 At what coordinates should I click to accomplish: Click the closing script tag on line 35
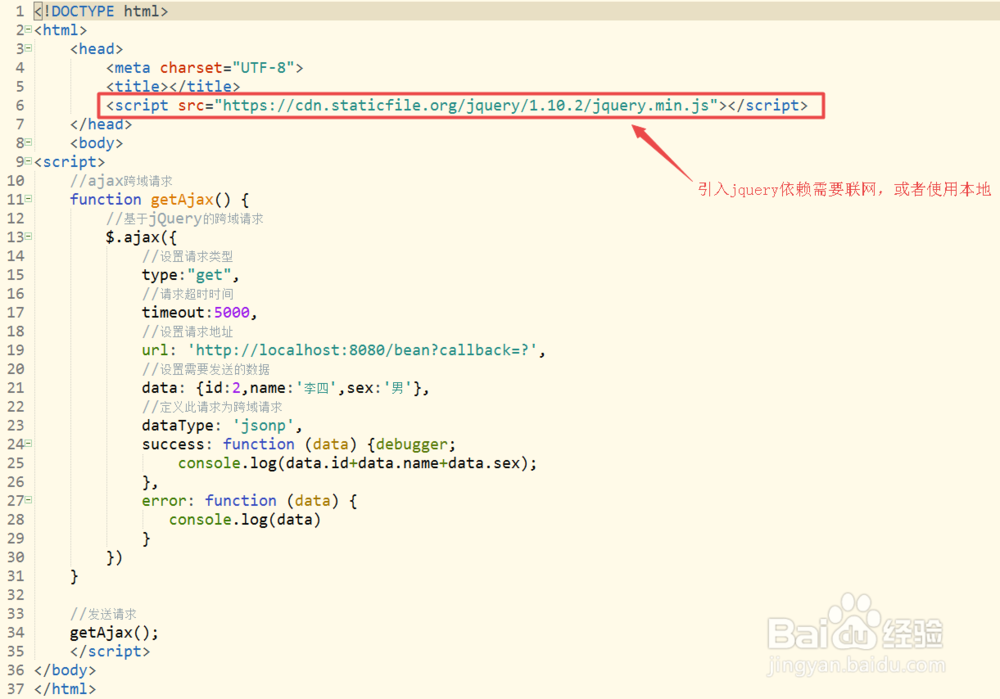click(110, 651)
